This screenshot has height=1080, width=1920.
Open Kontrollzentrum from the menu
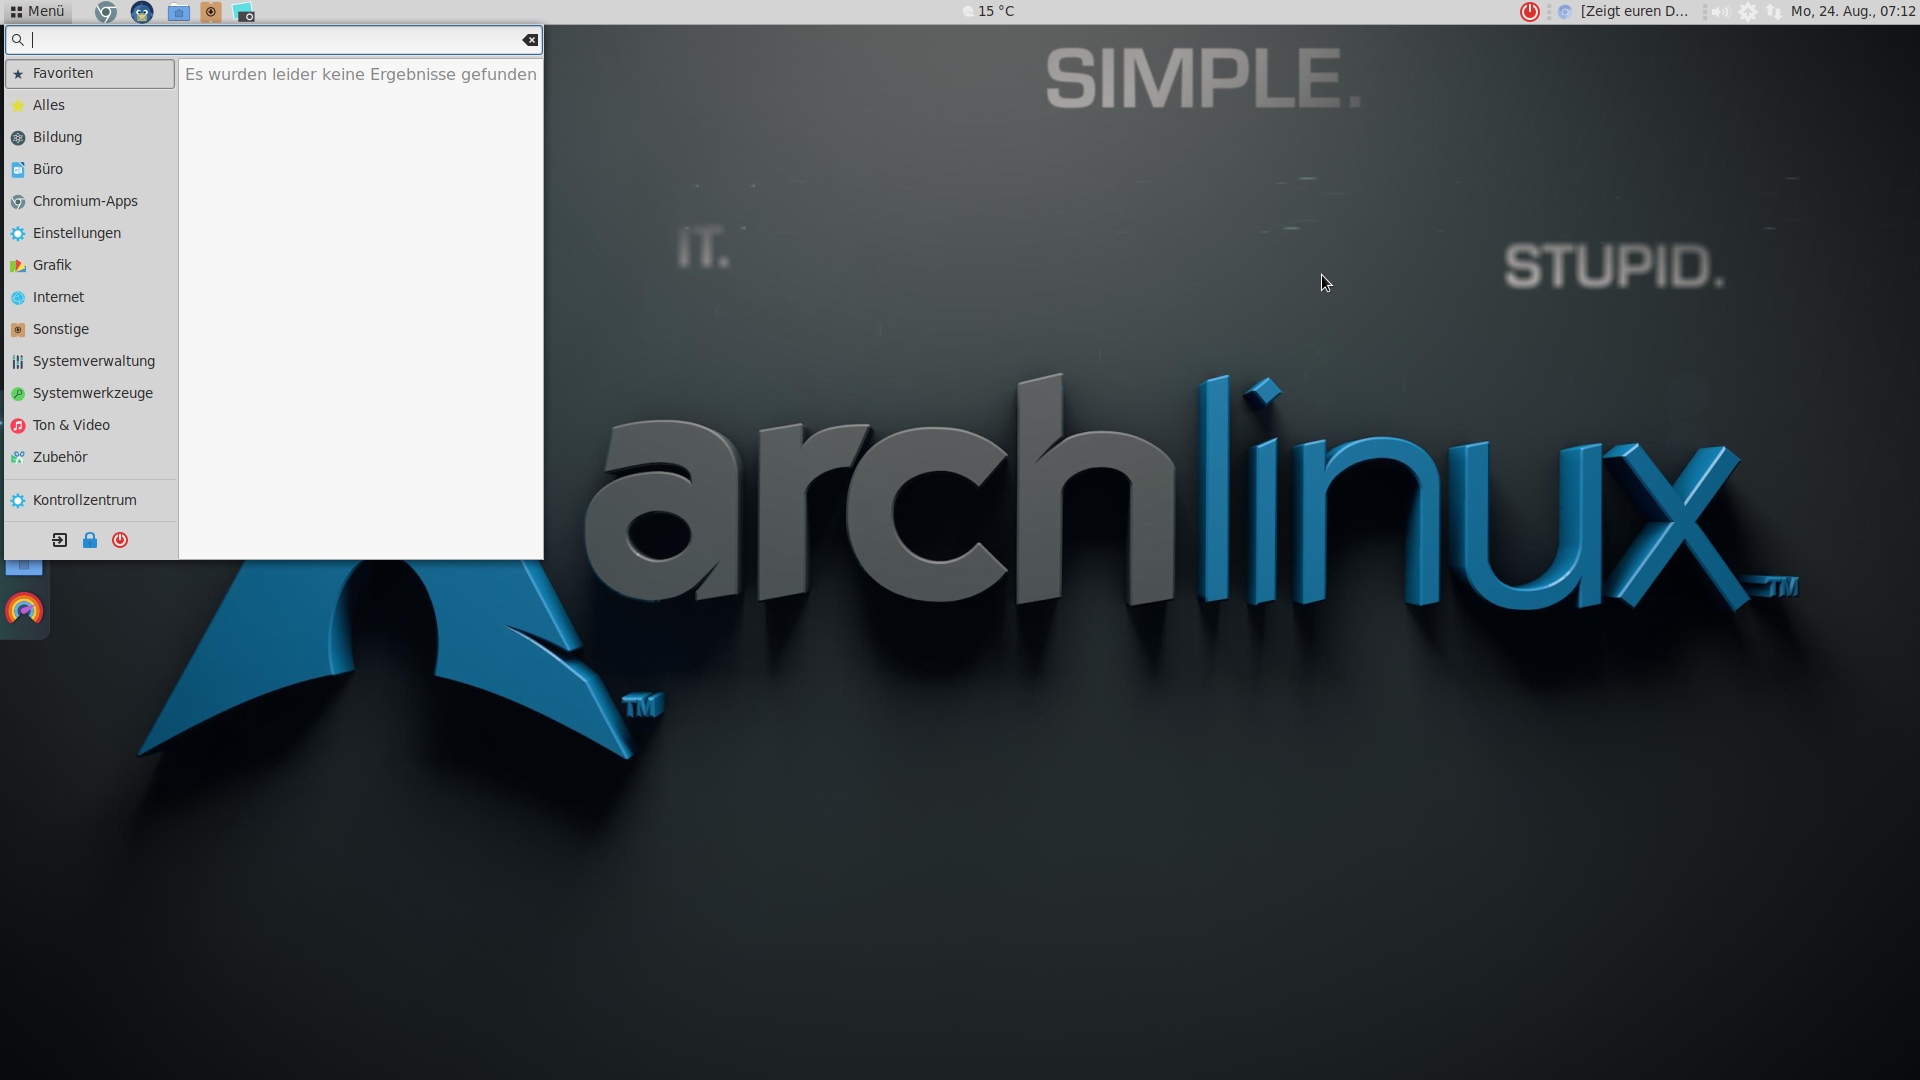point(84,500)
